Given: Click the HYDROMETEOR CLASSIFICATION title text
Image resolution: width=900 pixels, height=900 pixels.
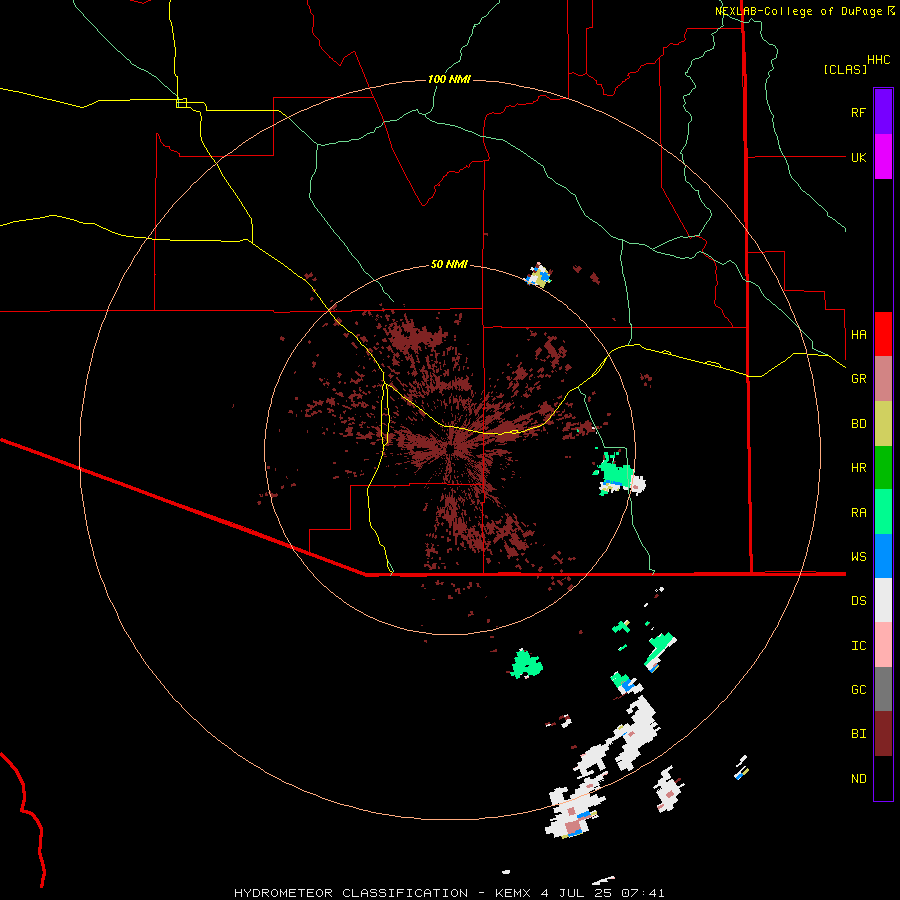Looking at the screenshot, I should [351, 893].
